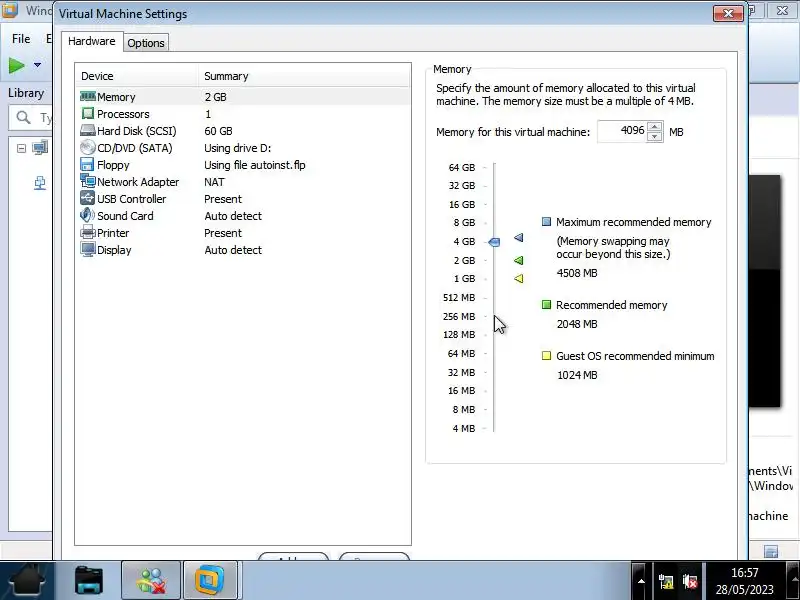Click the 4 MB slider tick label
The height and width of the screenshot is (600, 800).
[x=463, y=429]
